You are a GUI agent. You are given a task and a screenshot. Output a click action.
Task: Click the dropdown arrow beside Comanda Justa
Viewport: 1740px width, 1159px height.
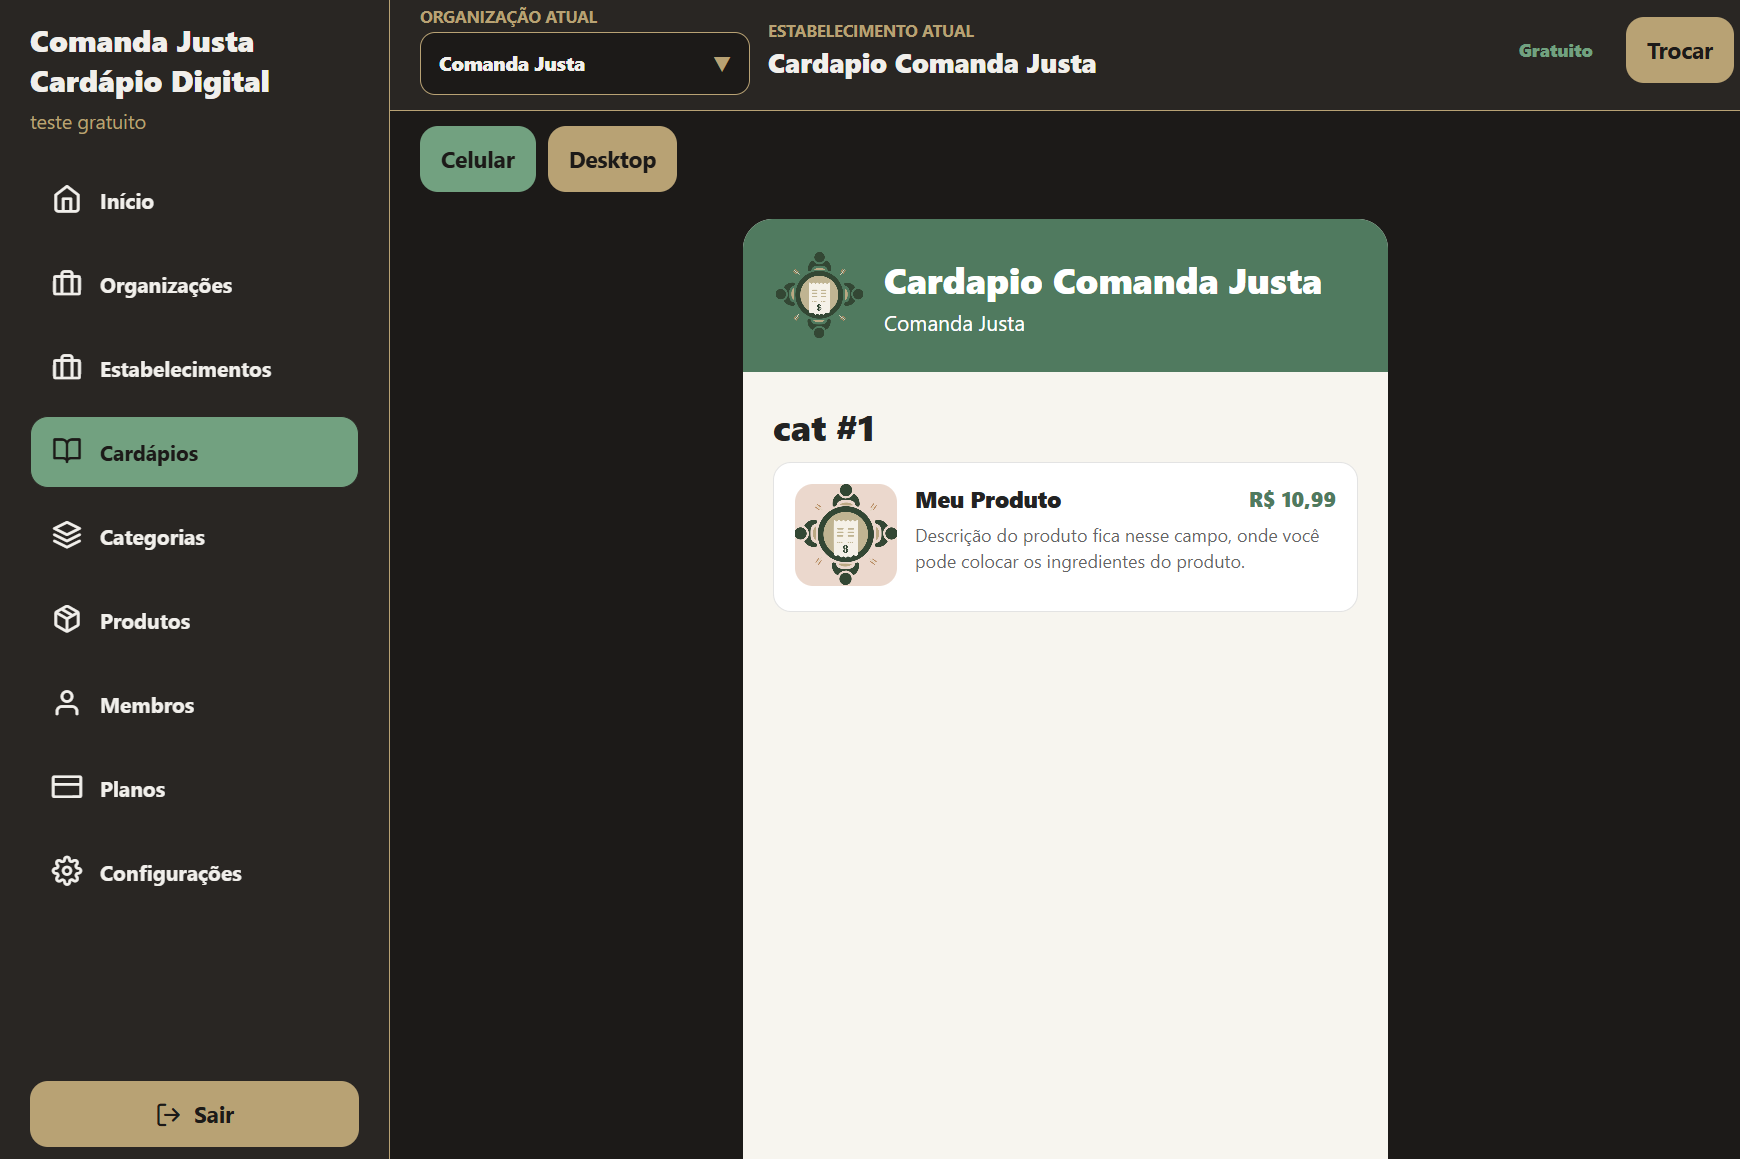pos(722,64)
